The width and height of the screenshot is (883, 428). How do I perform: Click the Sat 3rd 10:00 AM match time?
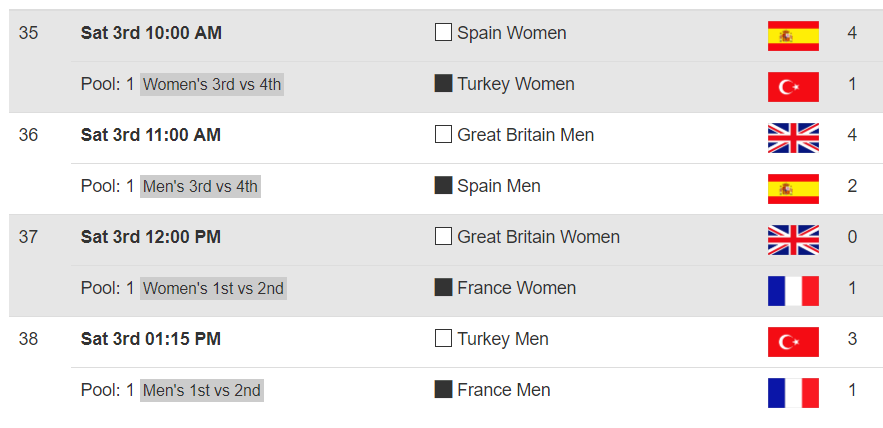pos(151,33)
